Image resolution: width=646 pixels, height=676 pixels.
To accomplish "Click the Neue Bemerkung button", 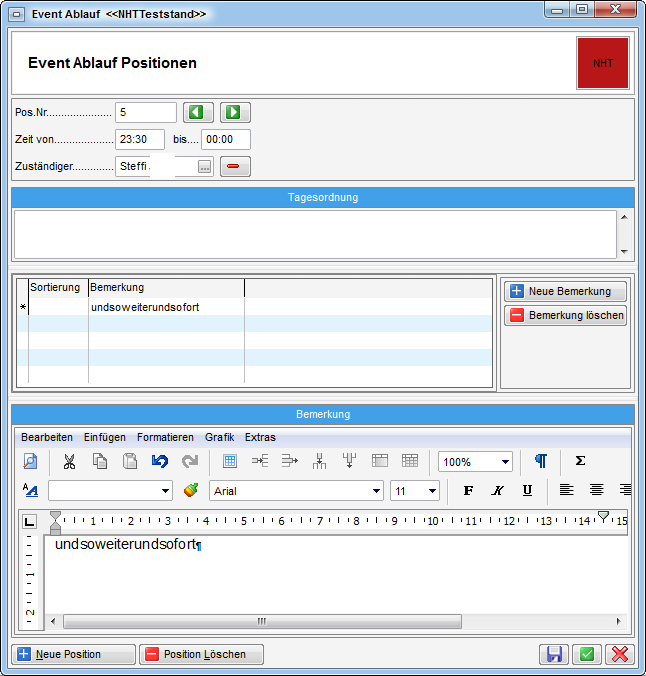I will click(x=565, y=291).
